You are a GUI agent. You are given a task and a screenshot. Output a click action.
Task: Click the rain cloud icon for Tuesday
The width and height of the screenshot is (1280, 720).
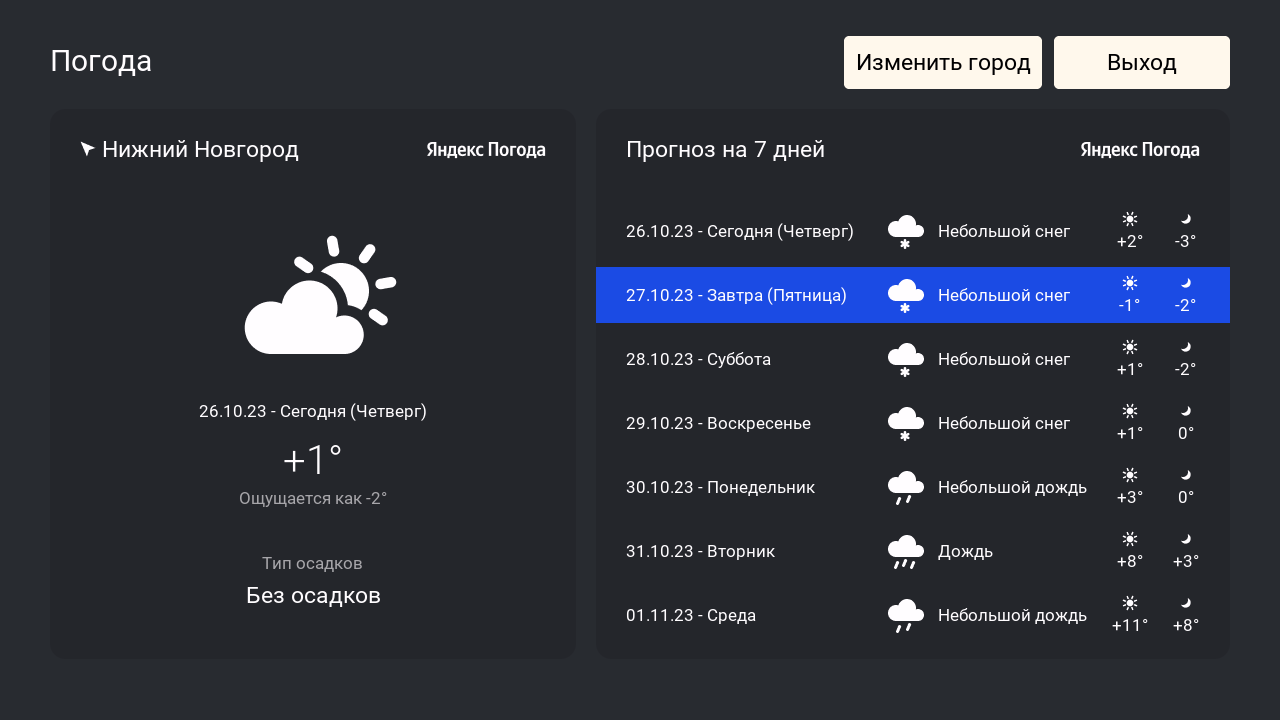(905, 551)
